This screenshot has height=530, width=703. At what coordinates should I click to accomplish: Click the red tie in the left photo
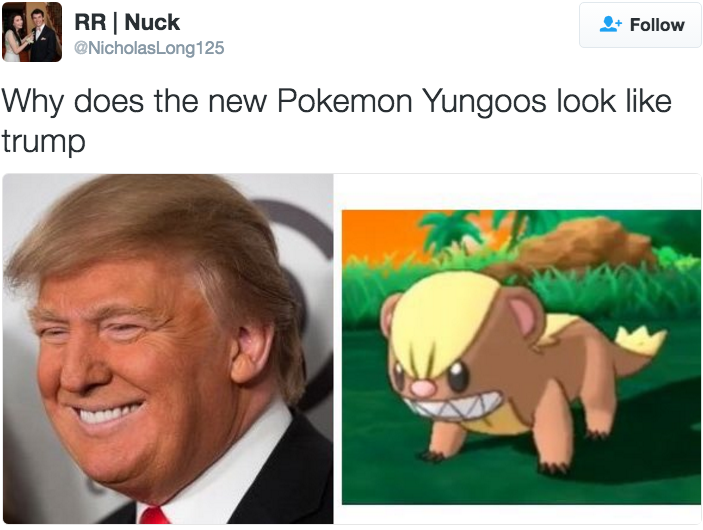(x=154, y=515)
